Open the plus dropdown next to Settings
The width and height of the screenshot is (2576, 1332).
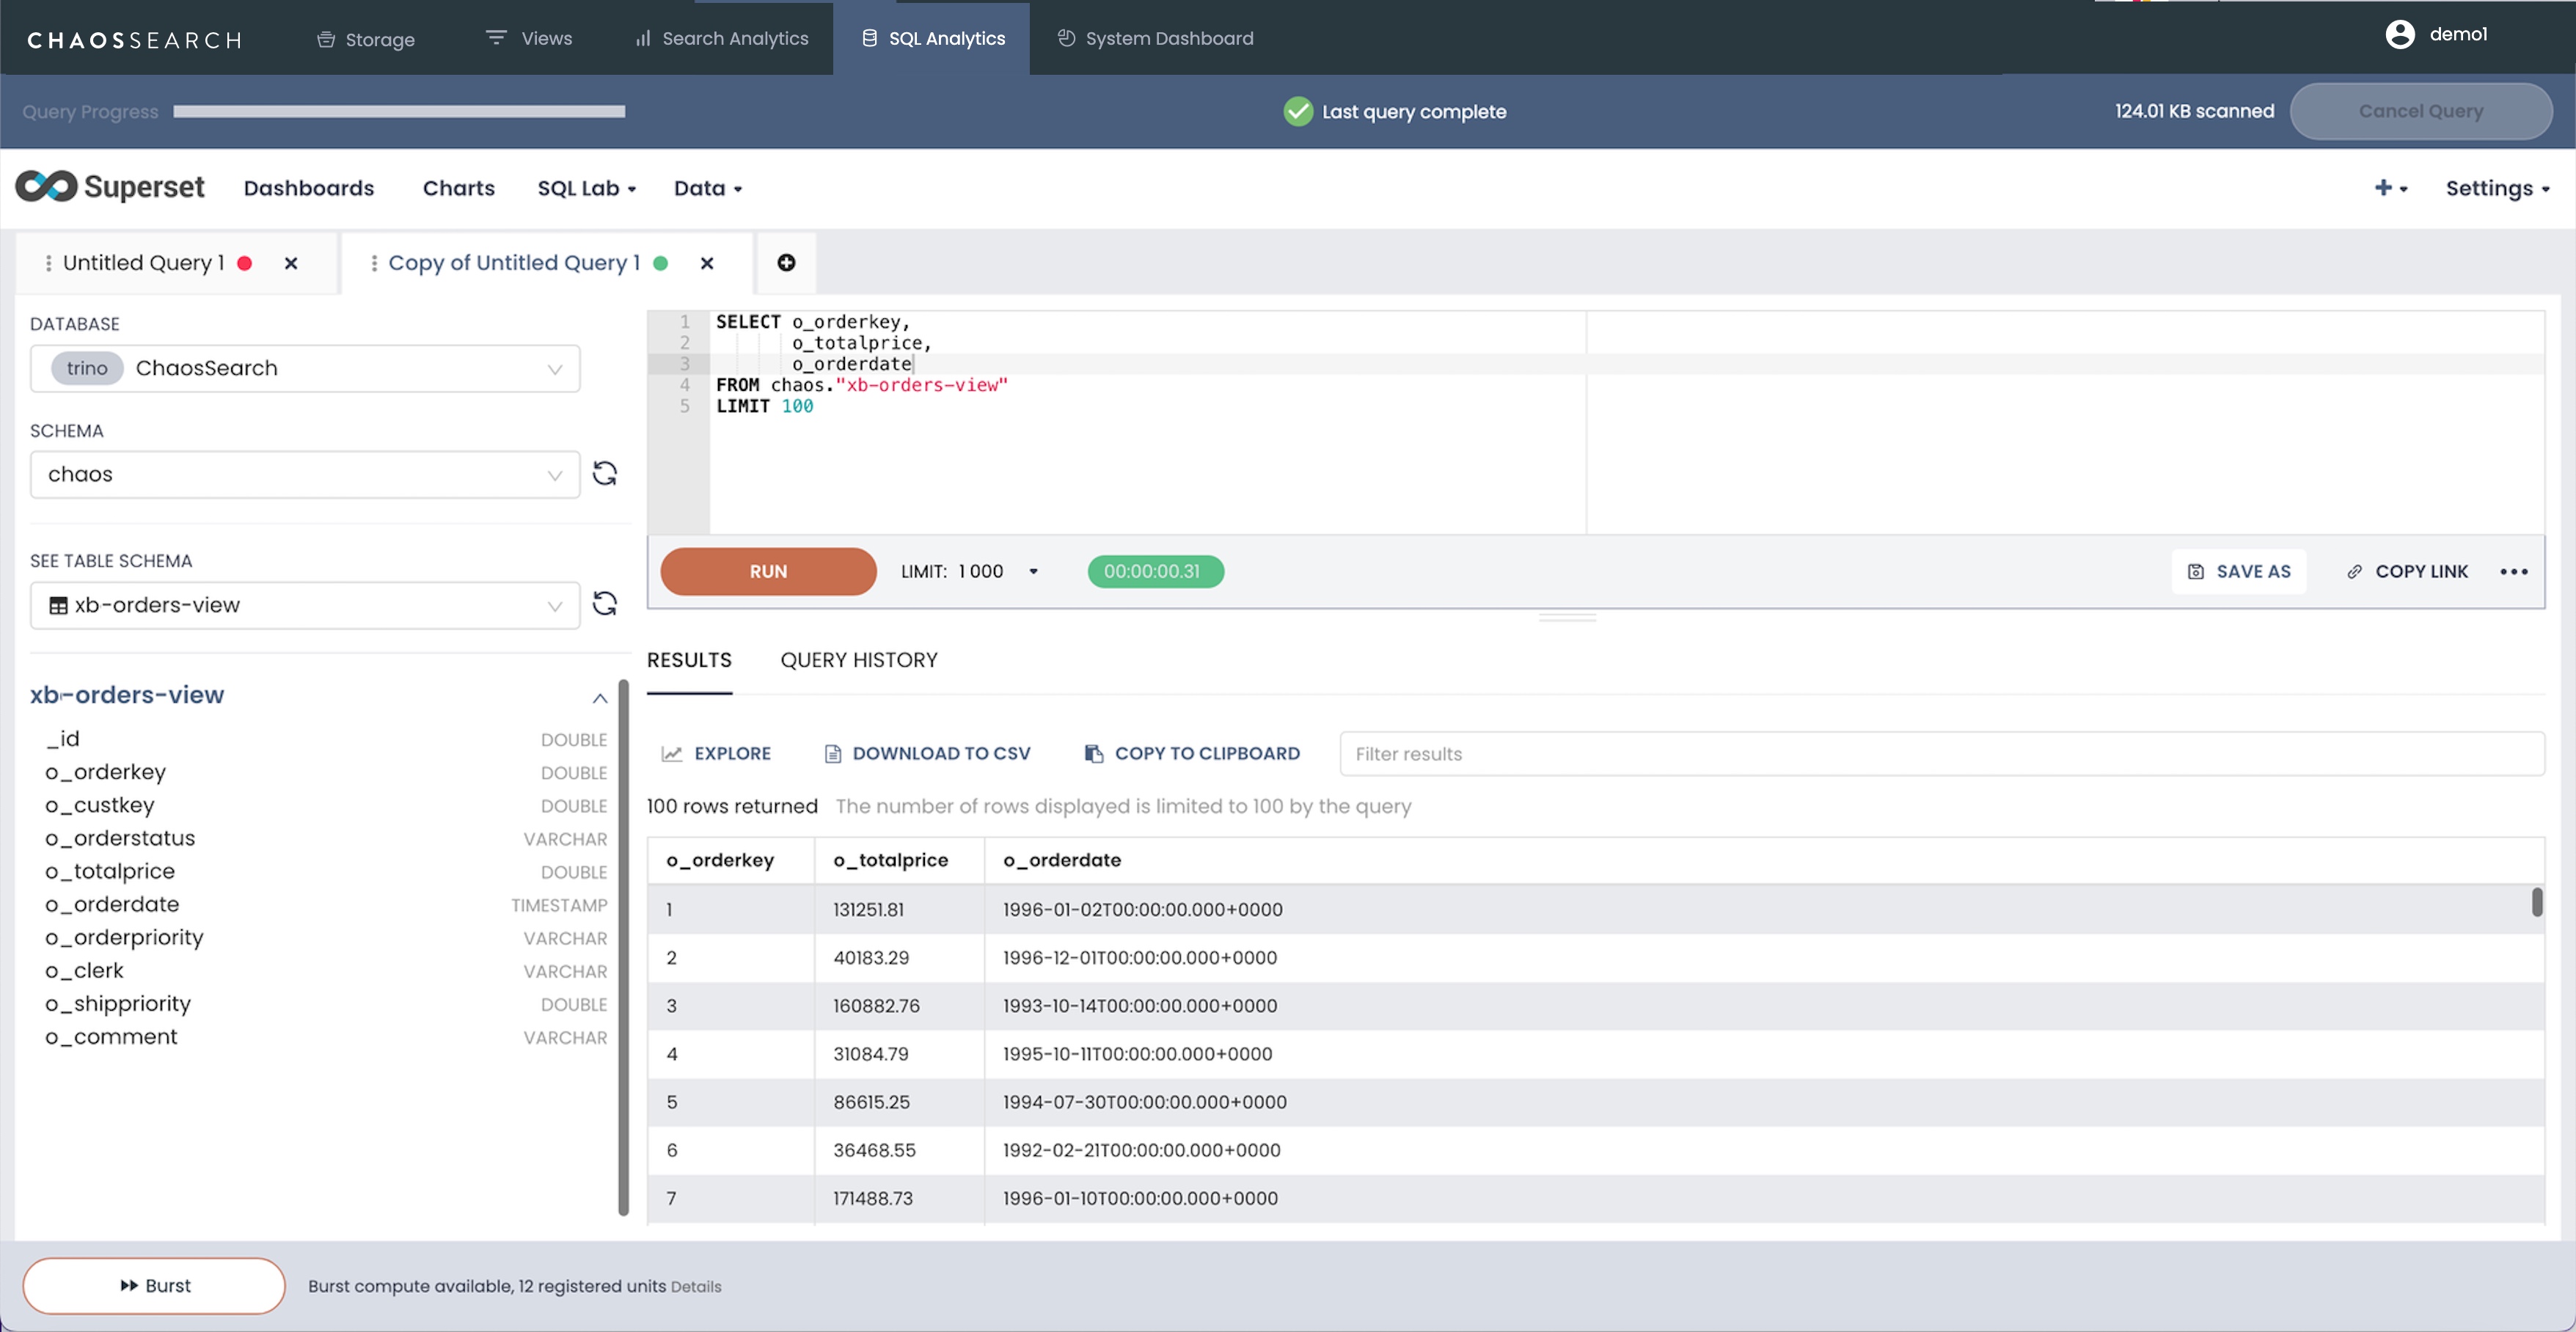[2389, 188]
